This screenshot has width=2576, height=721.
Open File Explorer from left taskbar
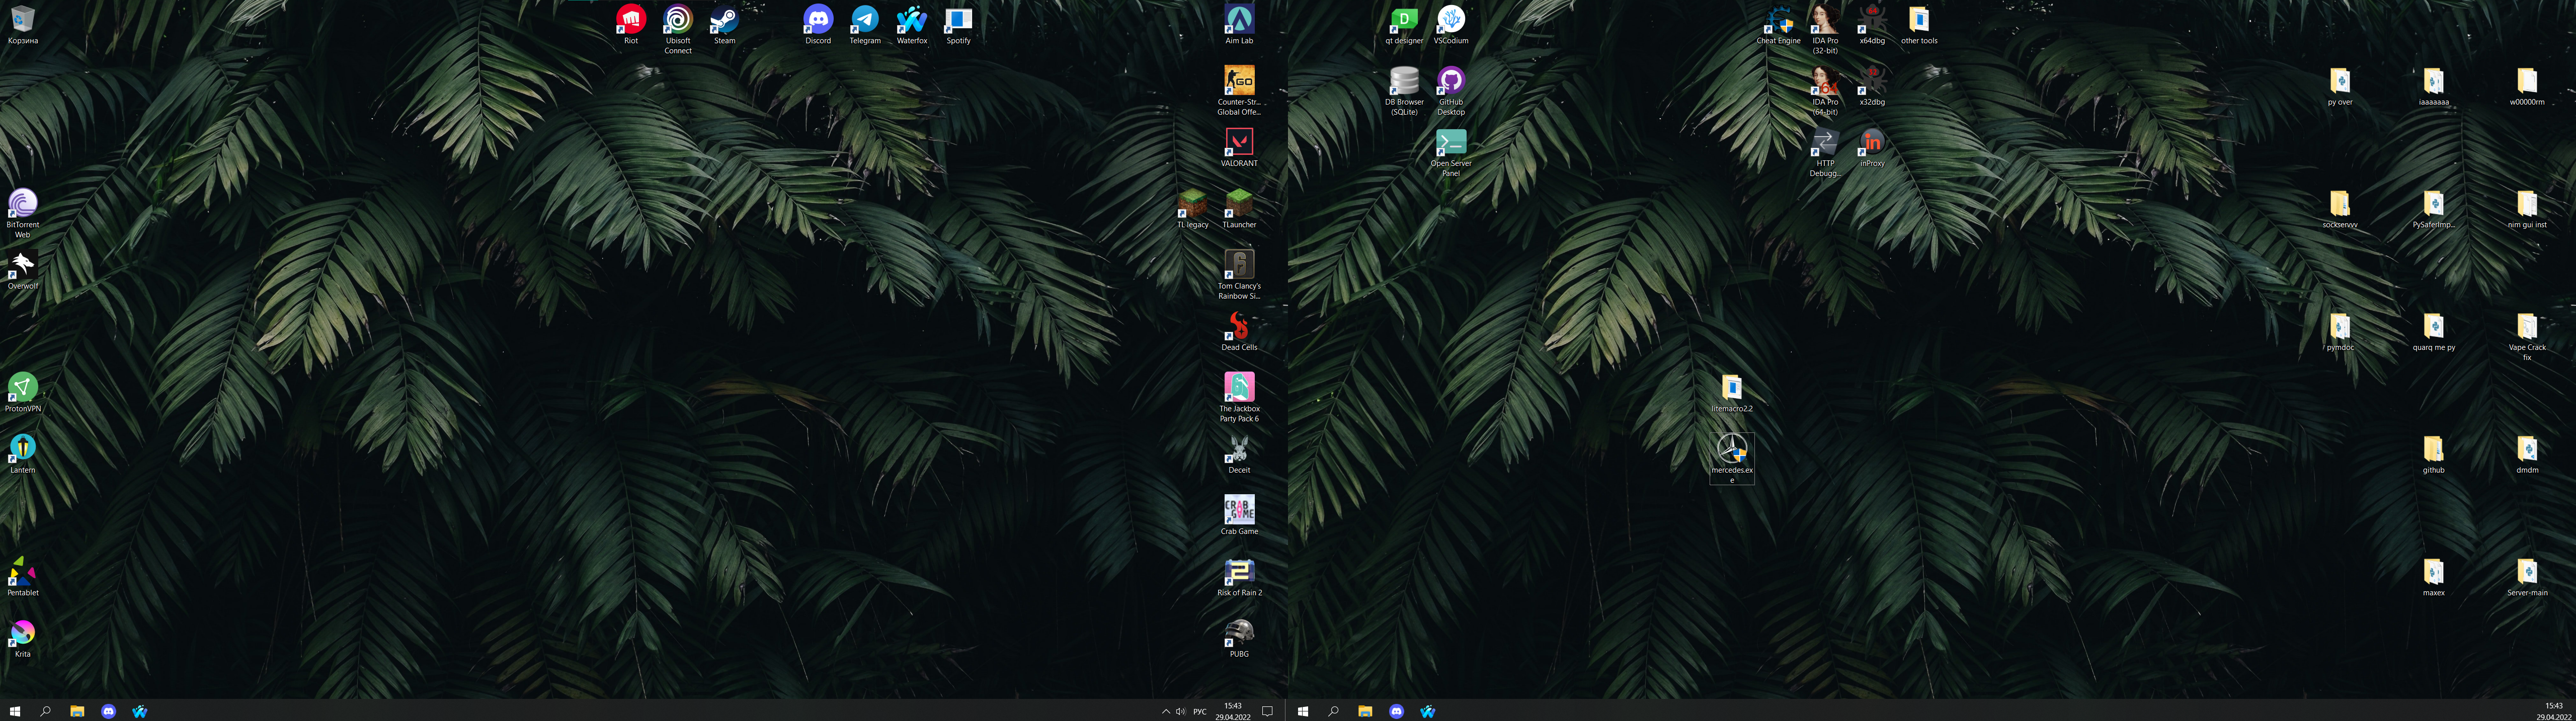[x=77, y=711]
